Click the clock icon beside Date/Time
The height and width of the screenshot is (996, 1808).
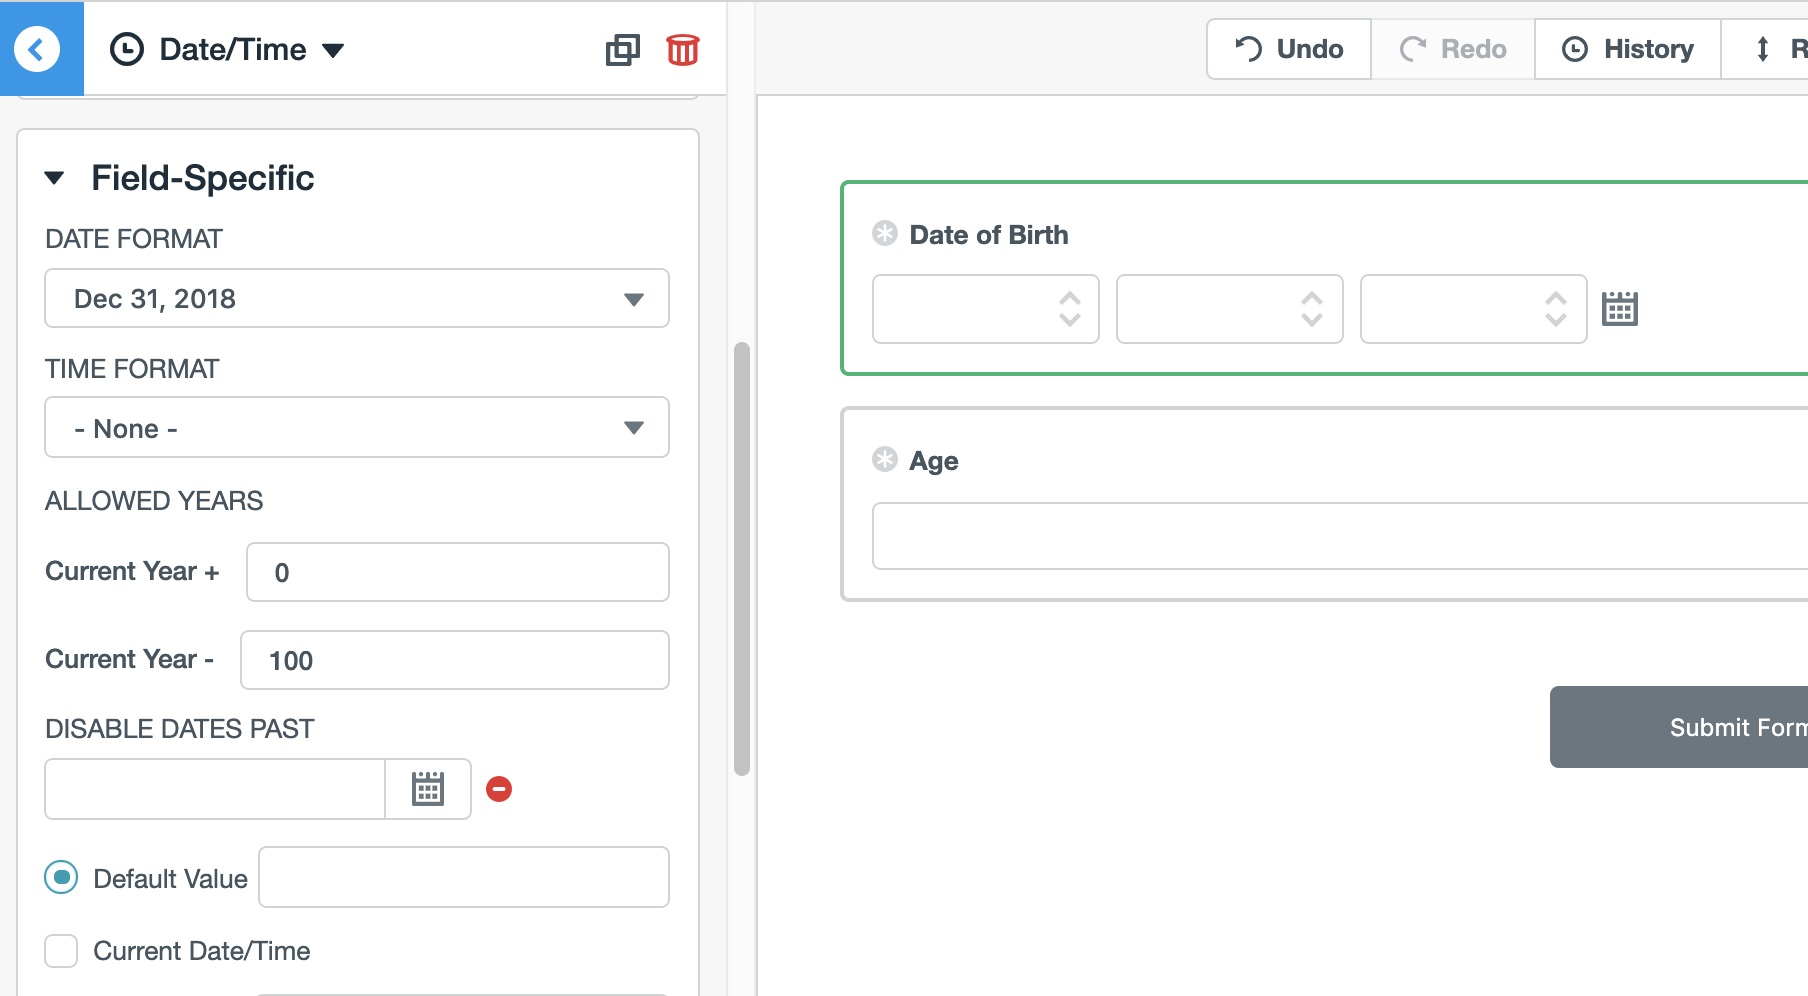(x=127, y=48)
